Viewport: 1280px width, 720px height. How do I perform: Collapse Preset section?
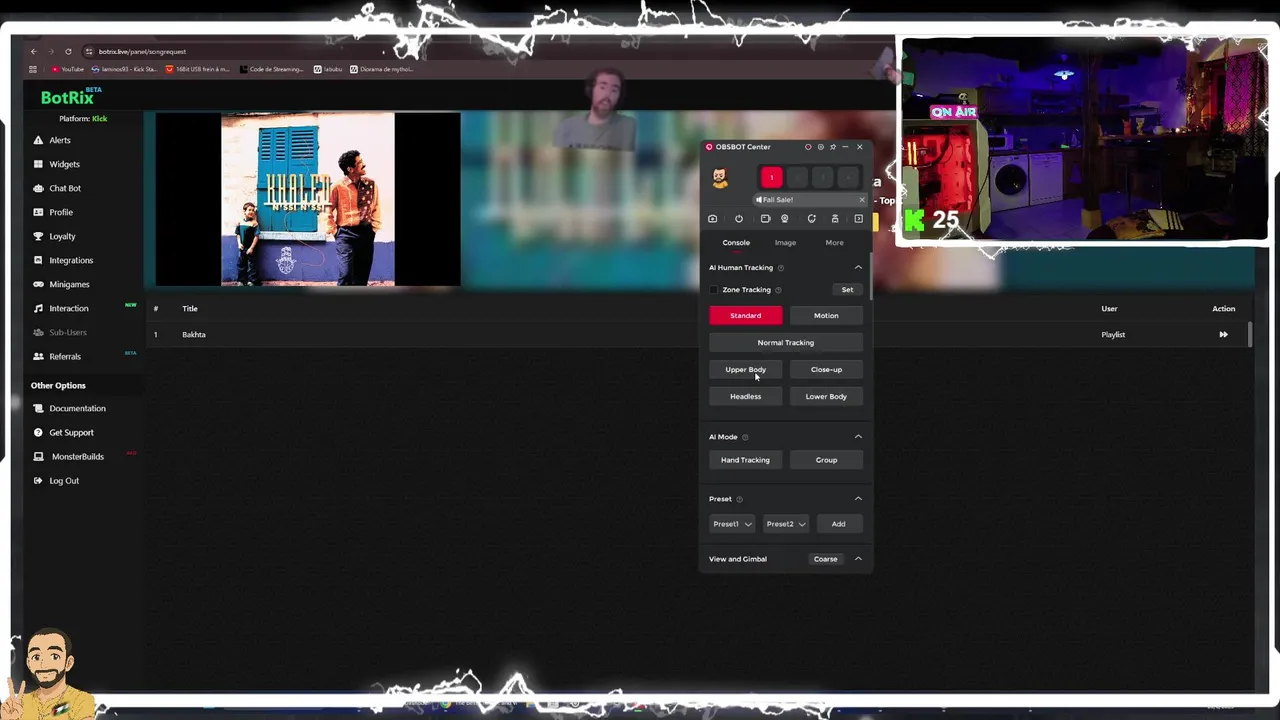tap(858, 499)
